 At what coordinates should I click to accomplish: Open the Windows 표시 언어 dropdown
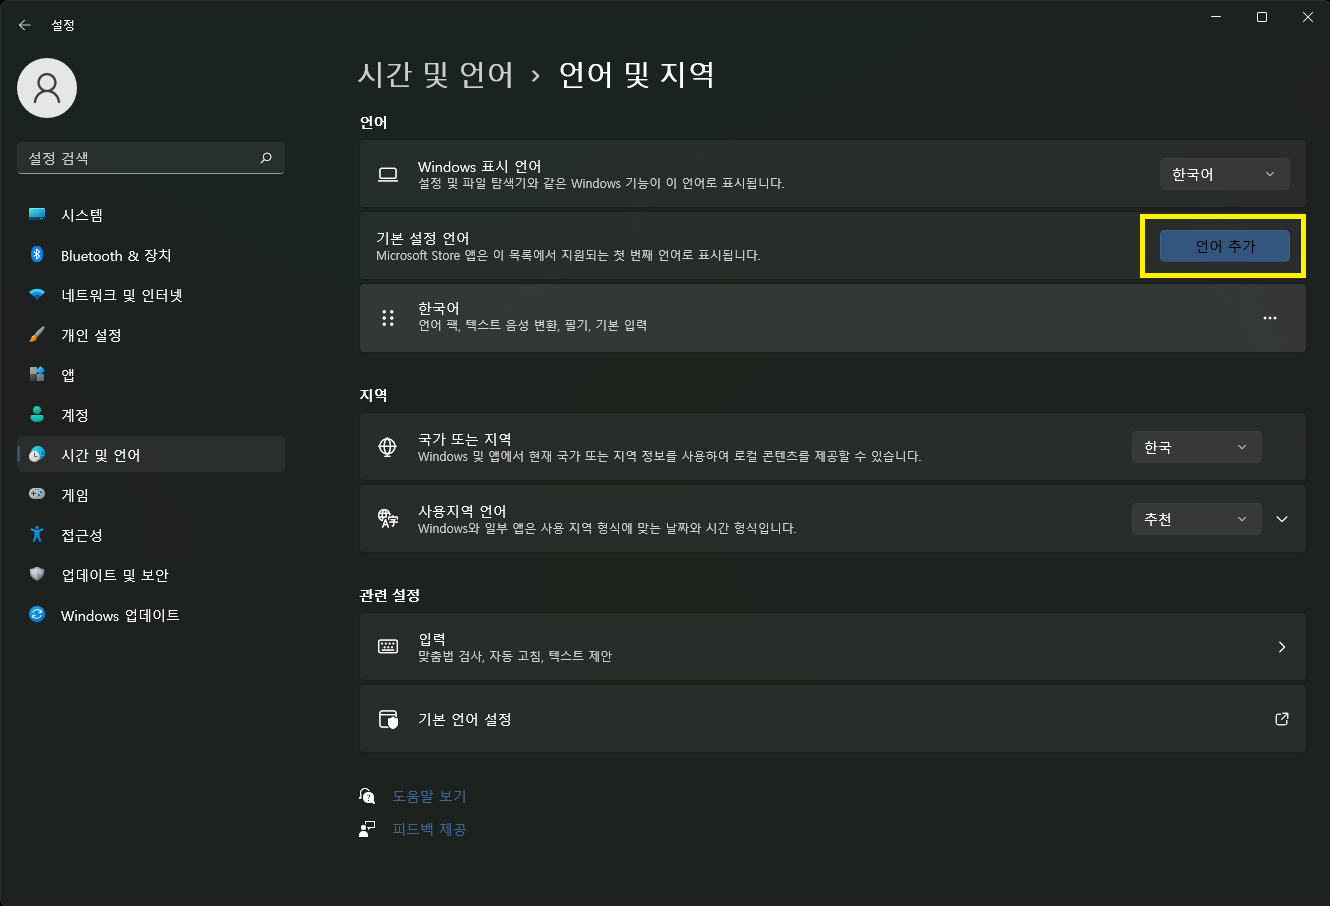click(1224, 173)
